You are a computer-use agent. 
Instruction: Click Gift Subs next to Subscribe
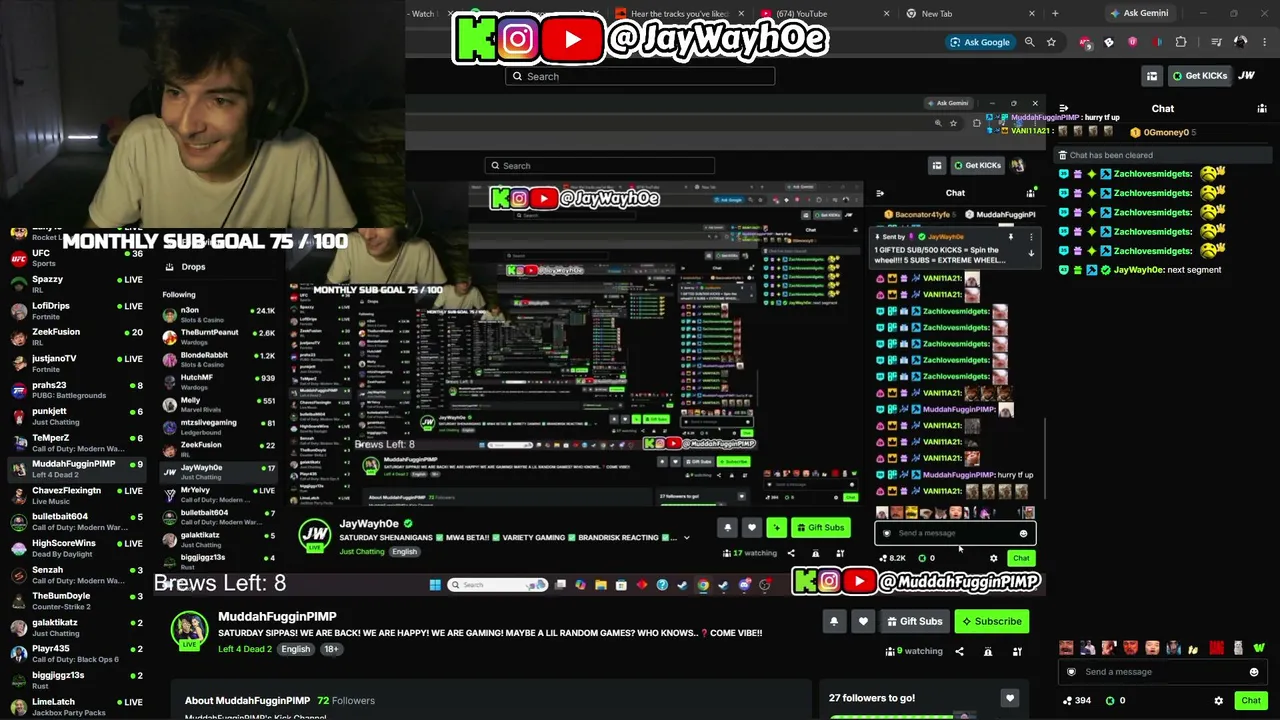[914, 622]
